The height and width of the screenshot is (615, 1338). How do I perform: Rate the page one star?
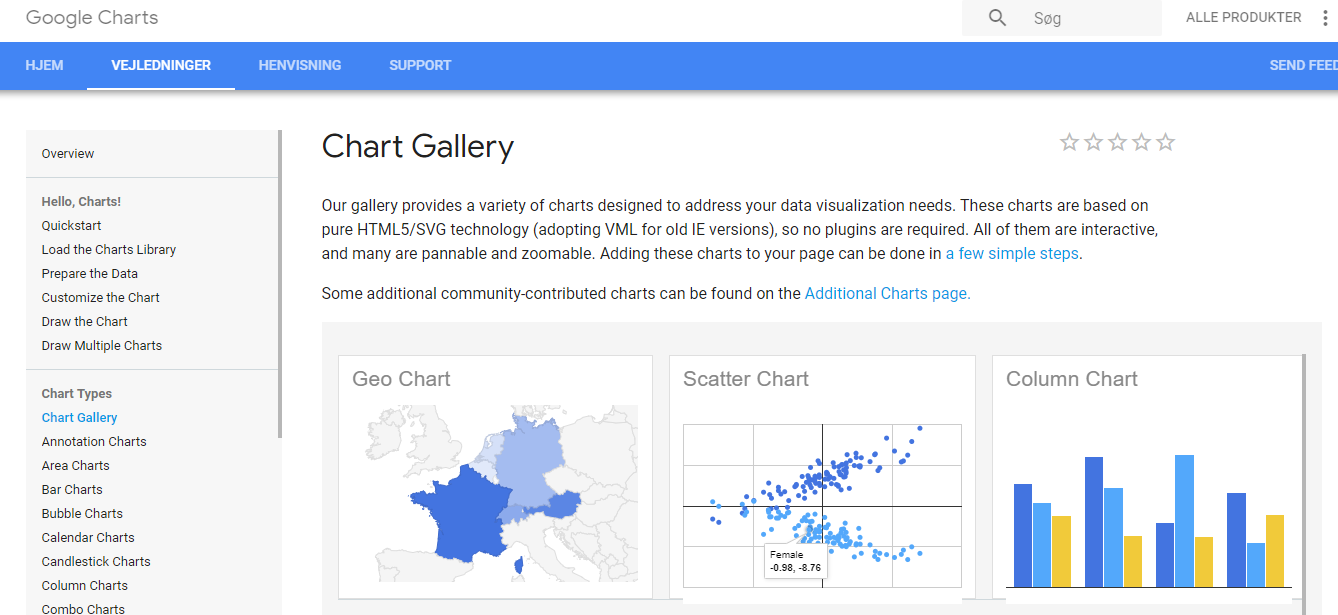point(1069,142)
